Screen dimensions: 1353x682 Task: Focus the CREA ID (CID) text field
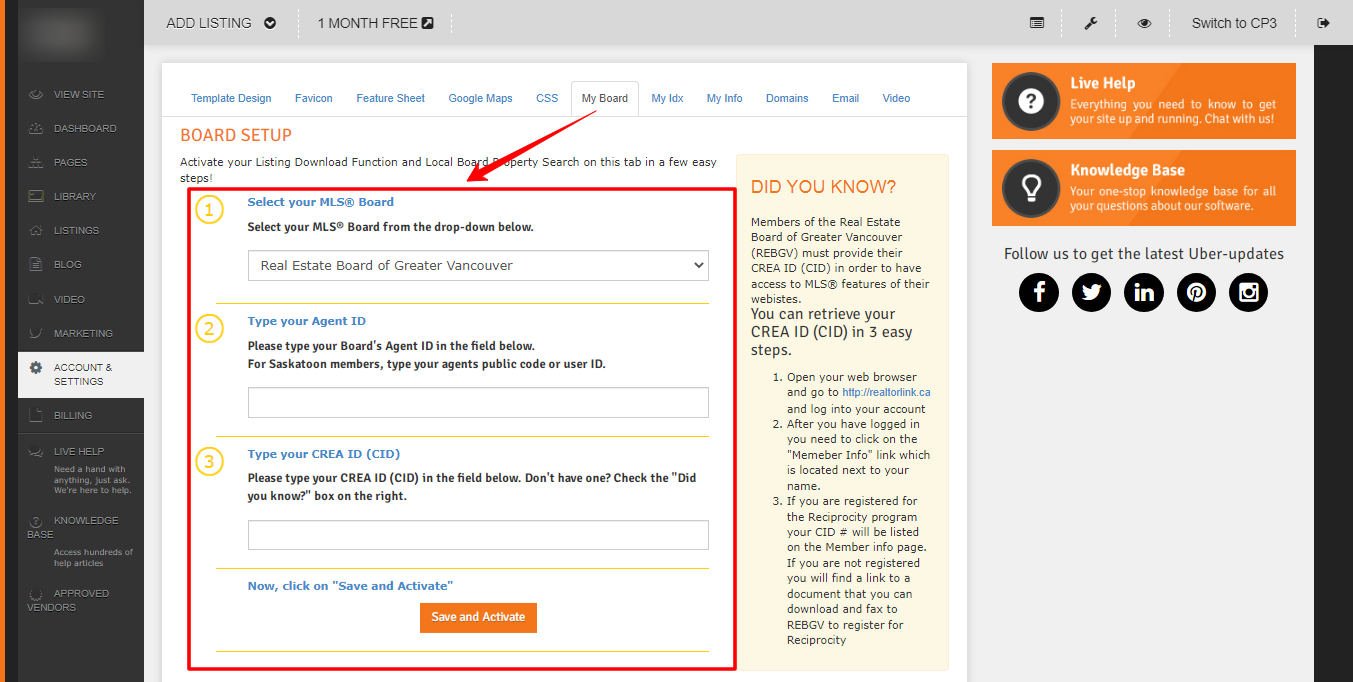click(x=478, y=535)
